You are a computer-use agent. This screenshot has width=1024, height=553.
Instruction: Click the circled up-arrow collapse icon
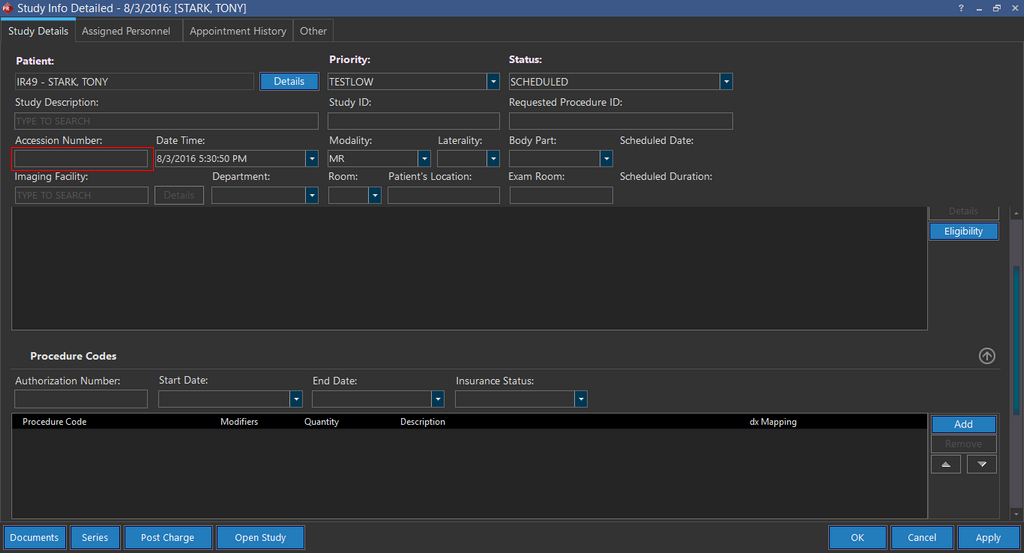click(x=986, y=356)
